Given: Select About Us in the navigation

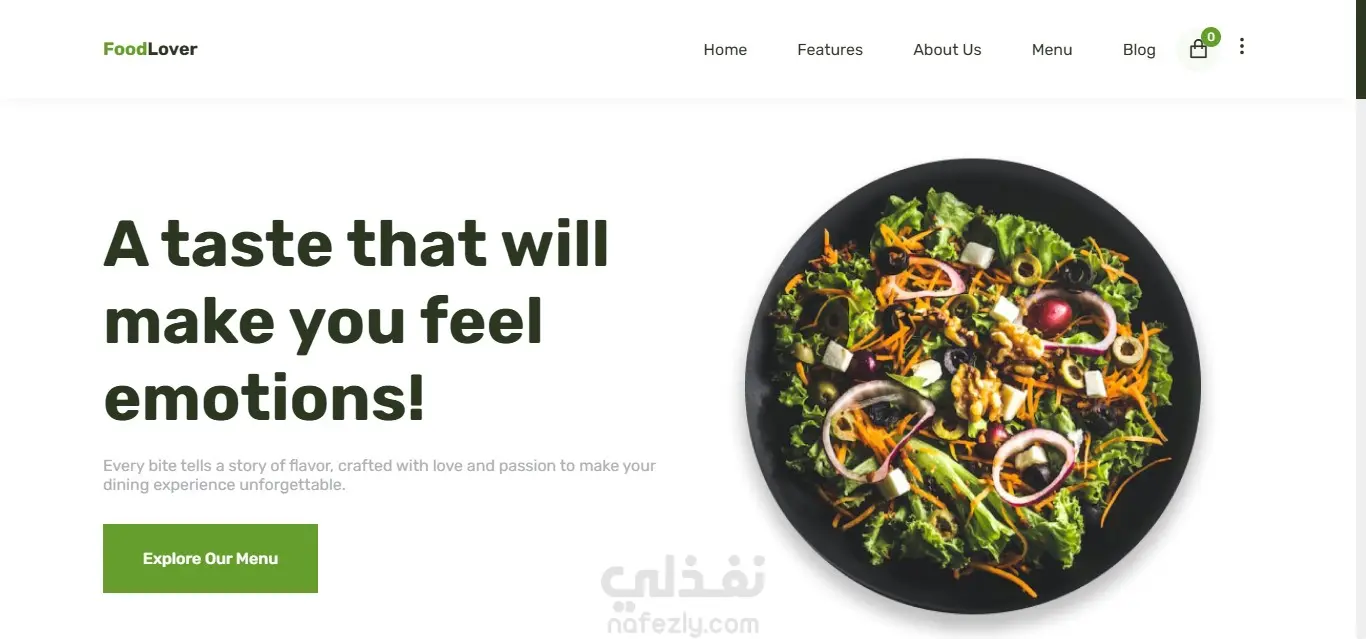Looking at the screenshot, I should tap(947, 50).
